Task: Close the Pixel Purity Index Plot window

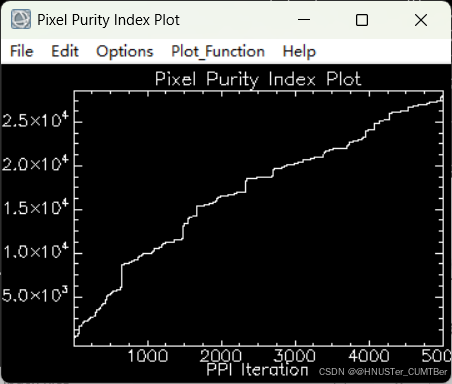Action: click(421, 20)
